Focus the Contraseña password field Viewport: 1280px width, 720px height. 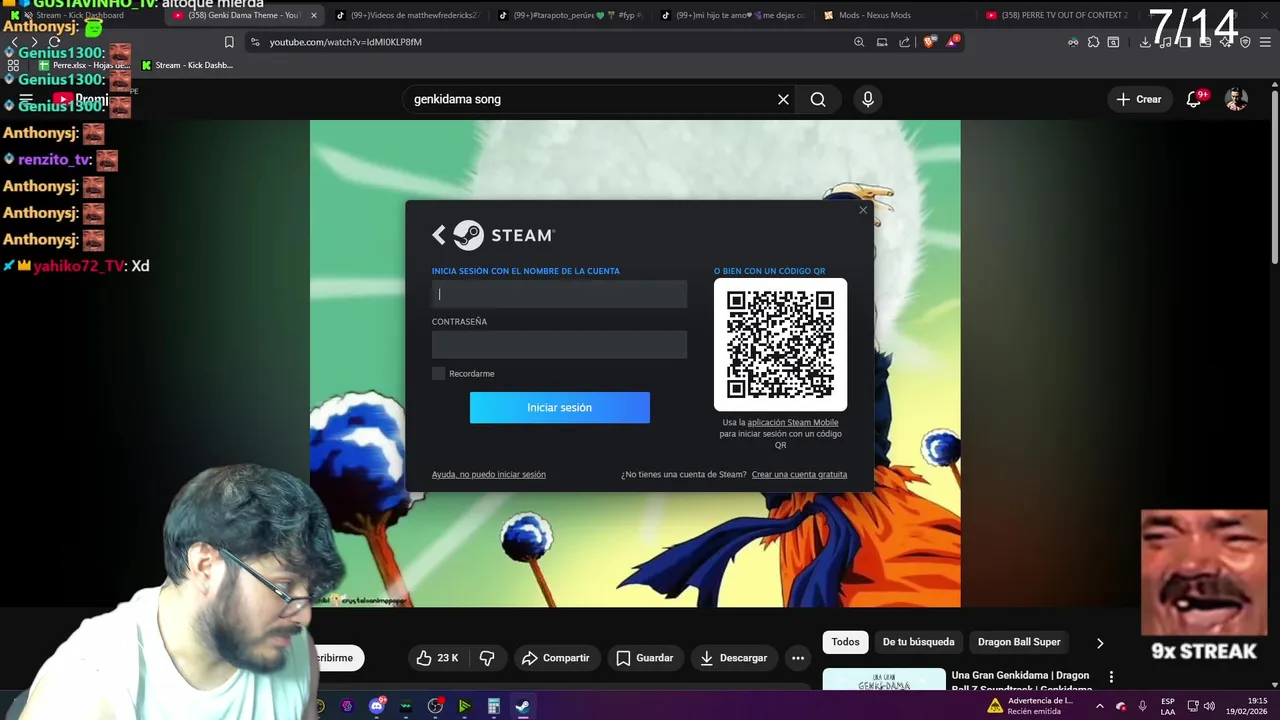pos(559,345)
